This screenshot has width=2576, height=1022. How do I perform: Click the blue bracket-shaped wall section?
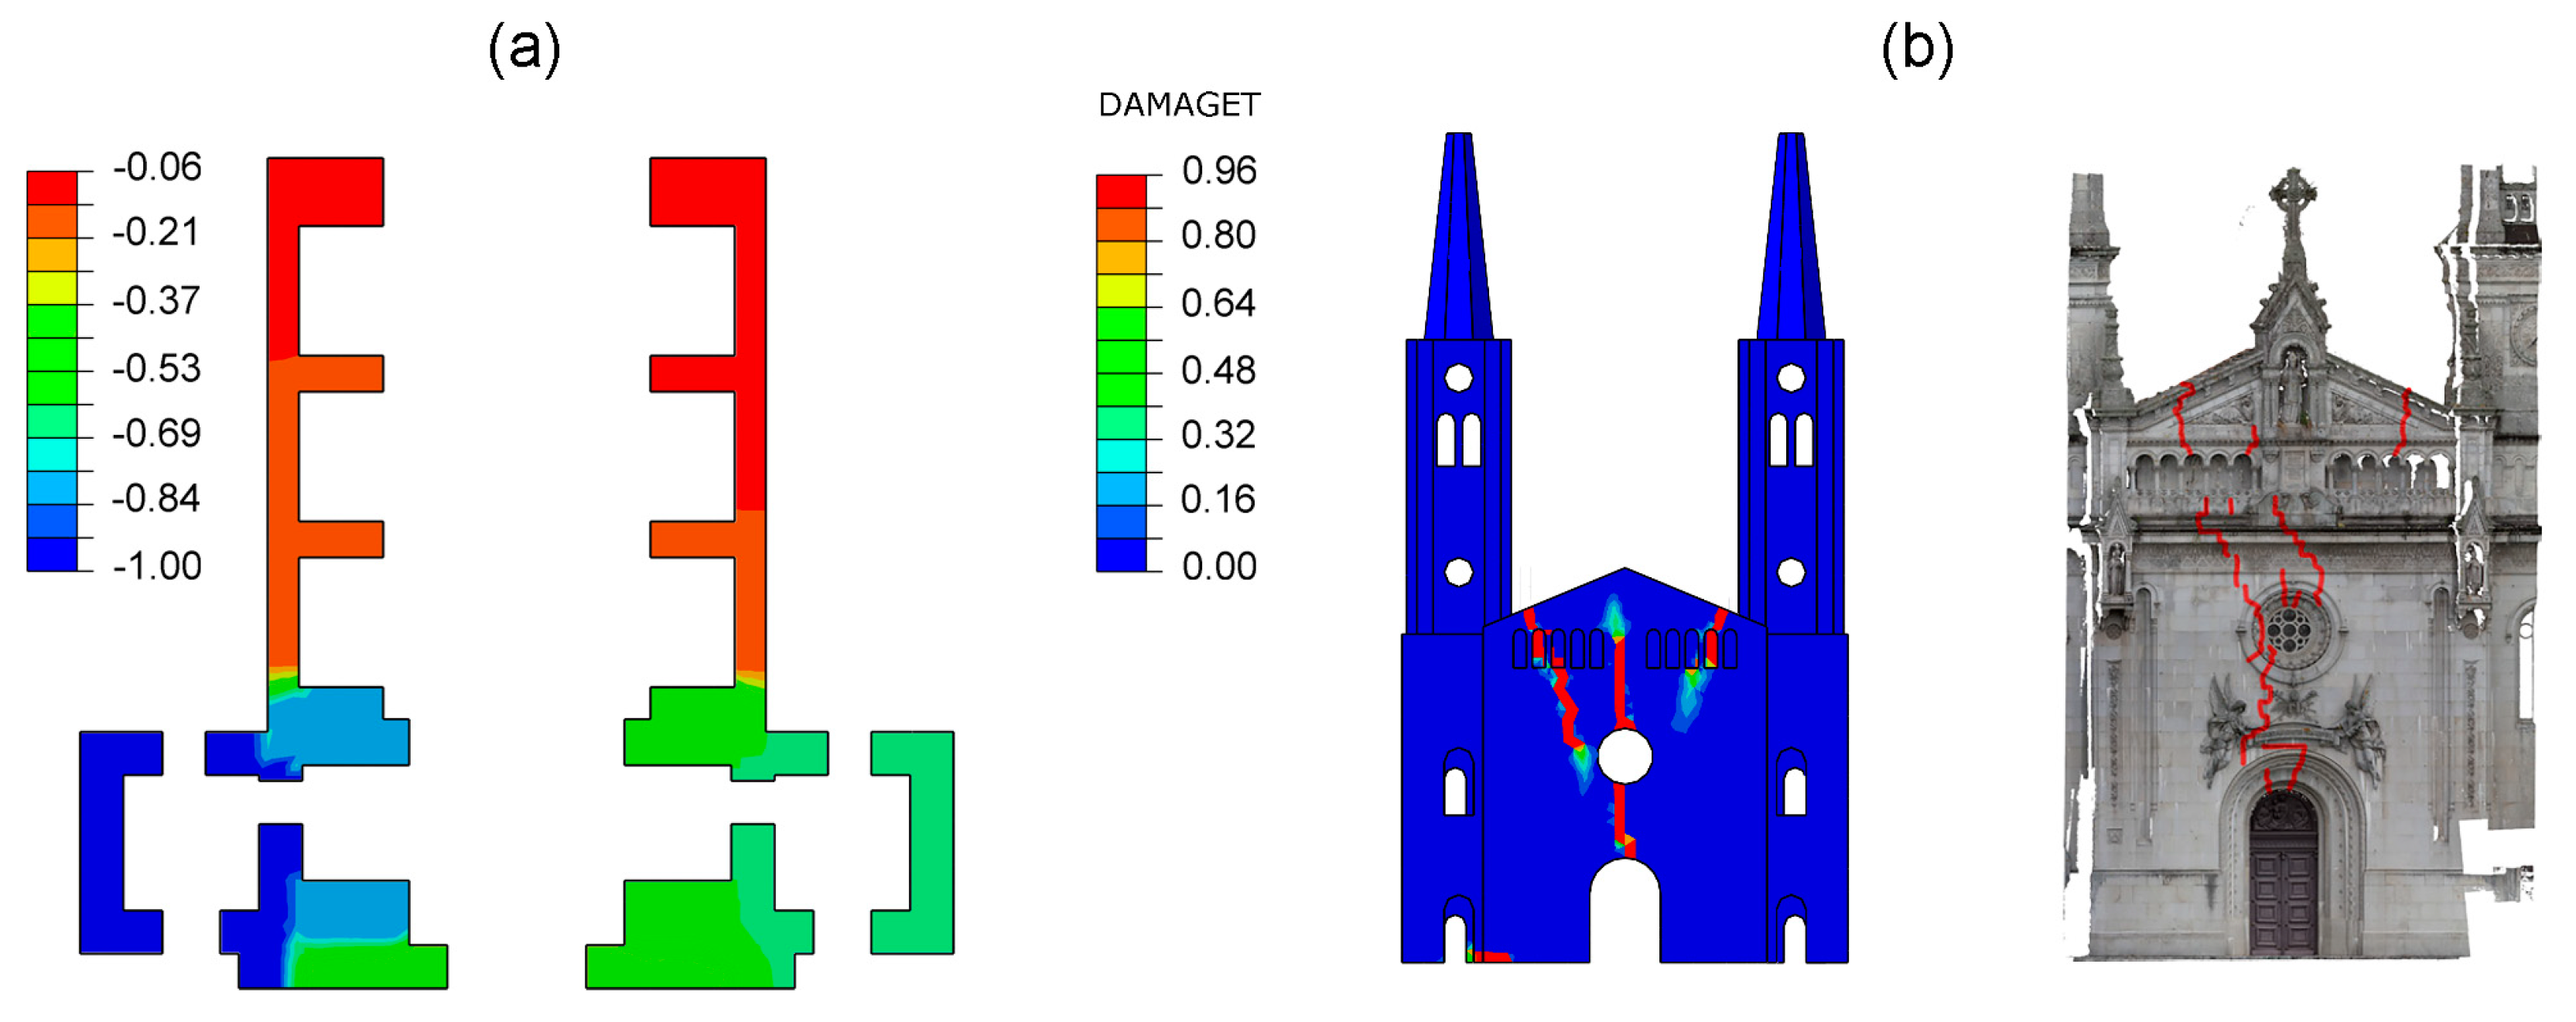click(102, 842)
